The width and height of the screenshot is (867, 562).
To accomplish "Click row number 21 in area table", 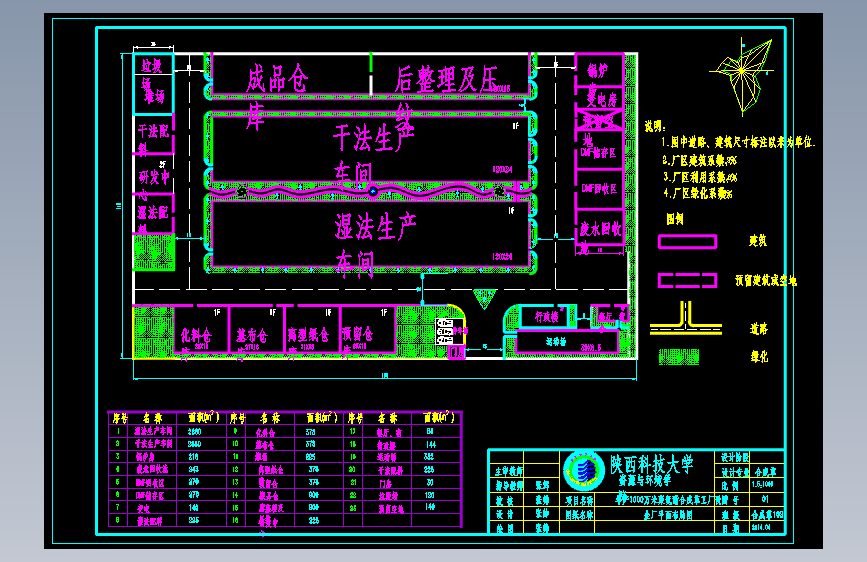I will (353, 482).
